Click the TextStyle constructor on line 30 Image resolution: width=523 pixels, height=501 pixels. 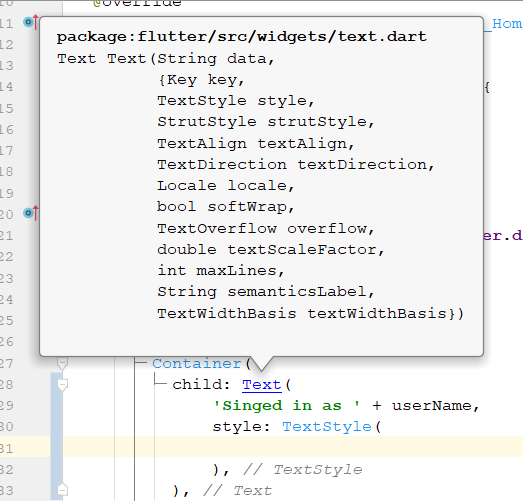click(327, 427)
